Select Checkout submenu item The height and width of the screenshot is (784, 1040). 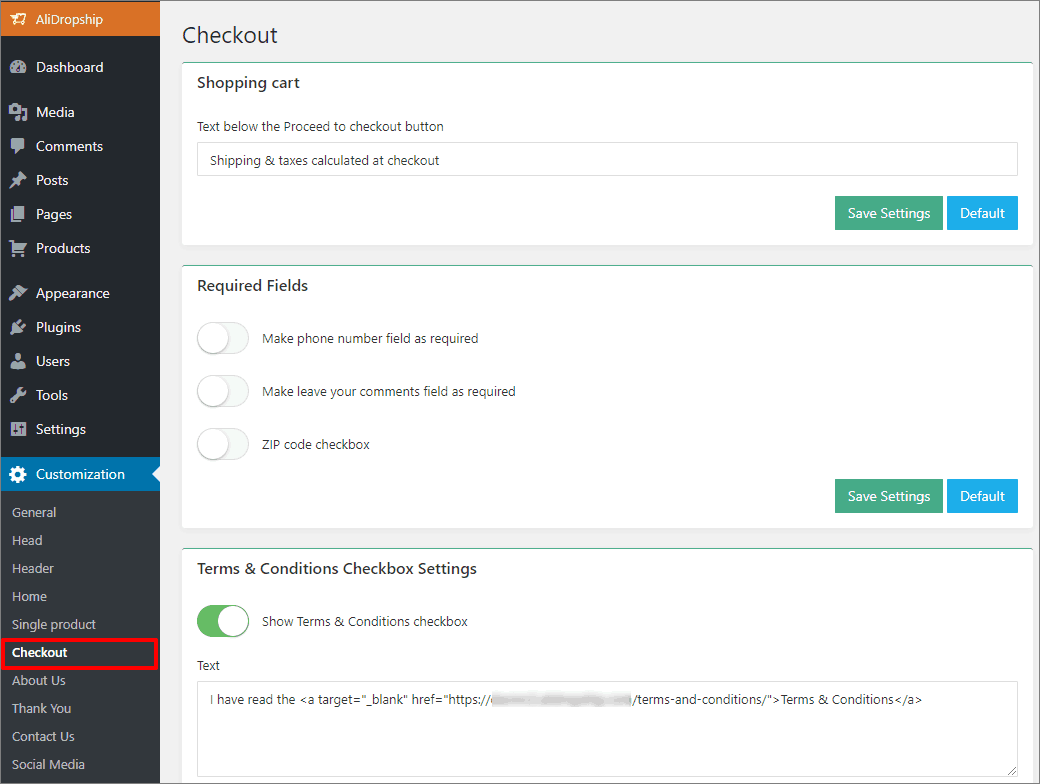[80, 653]
